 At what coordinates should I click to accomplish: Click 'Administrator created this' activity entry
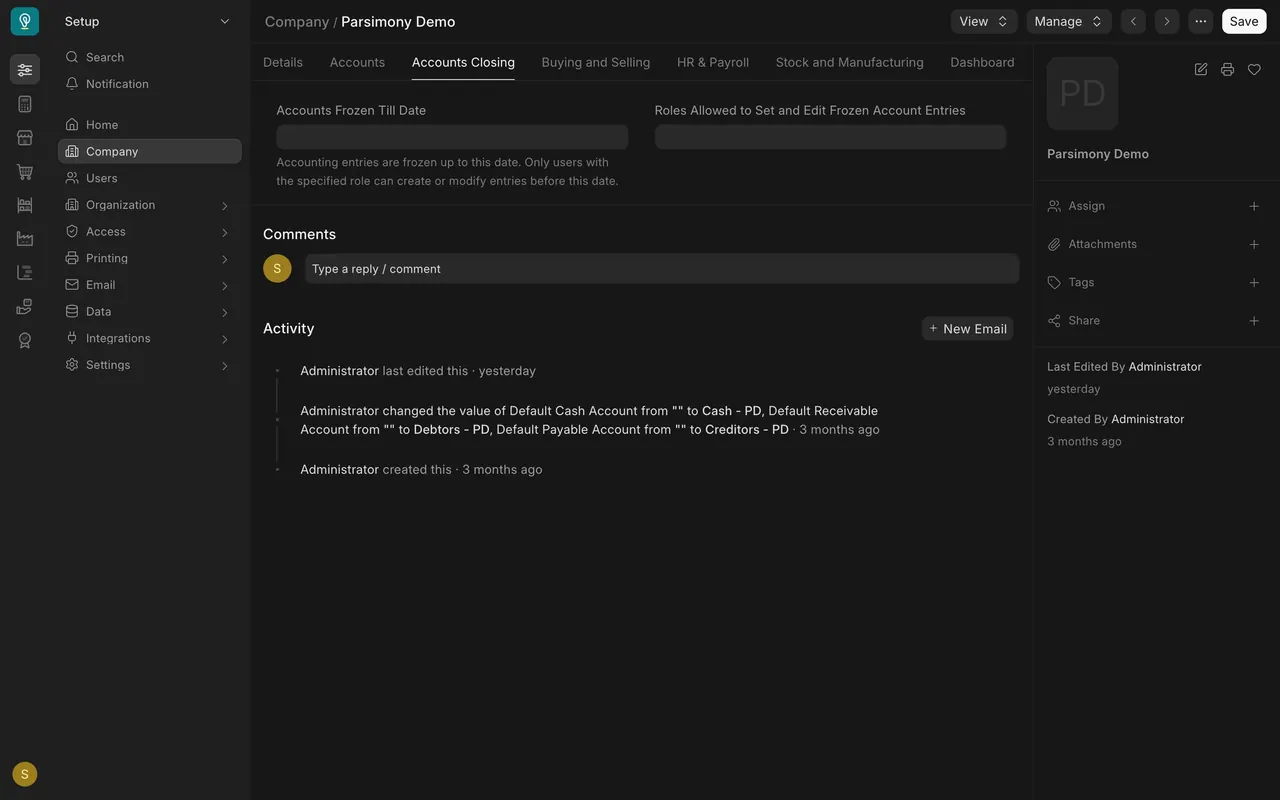tap(421, 470)
